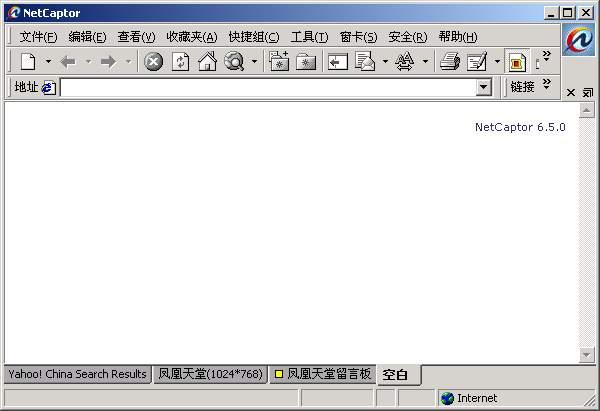Select the 凤凰天堂留言板 tab
This screenshot has height=411, width=600.
[323, 374]
